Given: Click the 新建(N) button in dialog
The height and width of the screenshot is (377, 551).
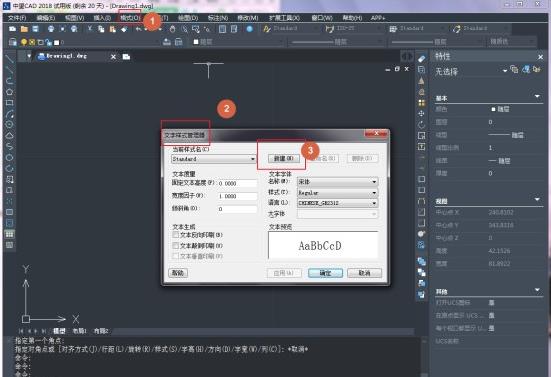Looking at the screenshot, I should point(284,158).
